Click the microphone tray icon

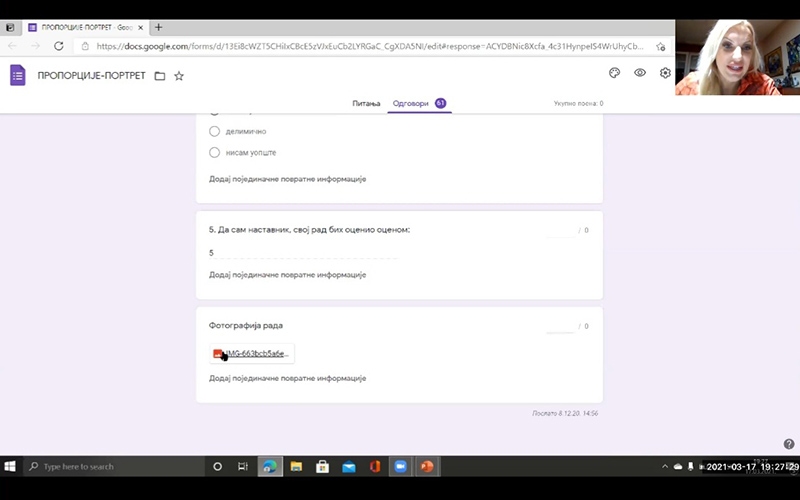tap(690, 466)
